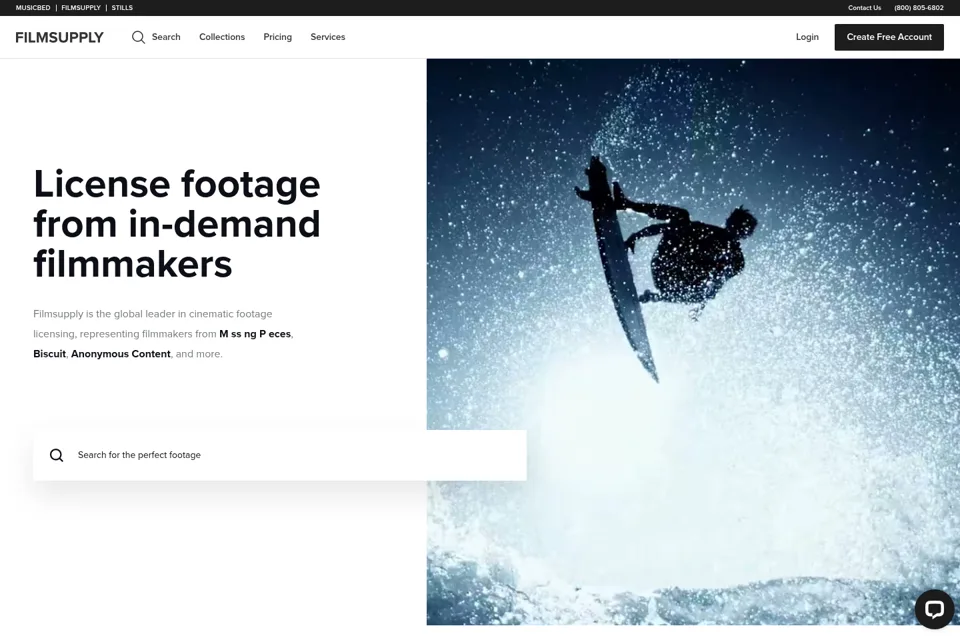Select FILMSUPPLY in the top bar
The image size is (960, 640).
point(81,8)
